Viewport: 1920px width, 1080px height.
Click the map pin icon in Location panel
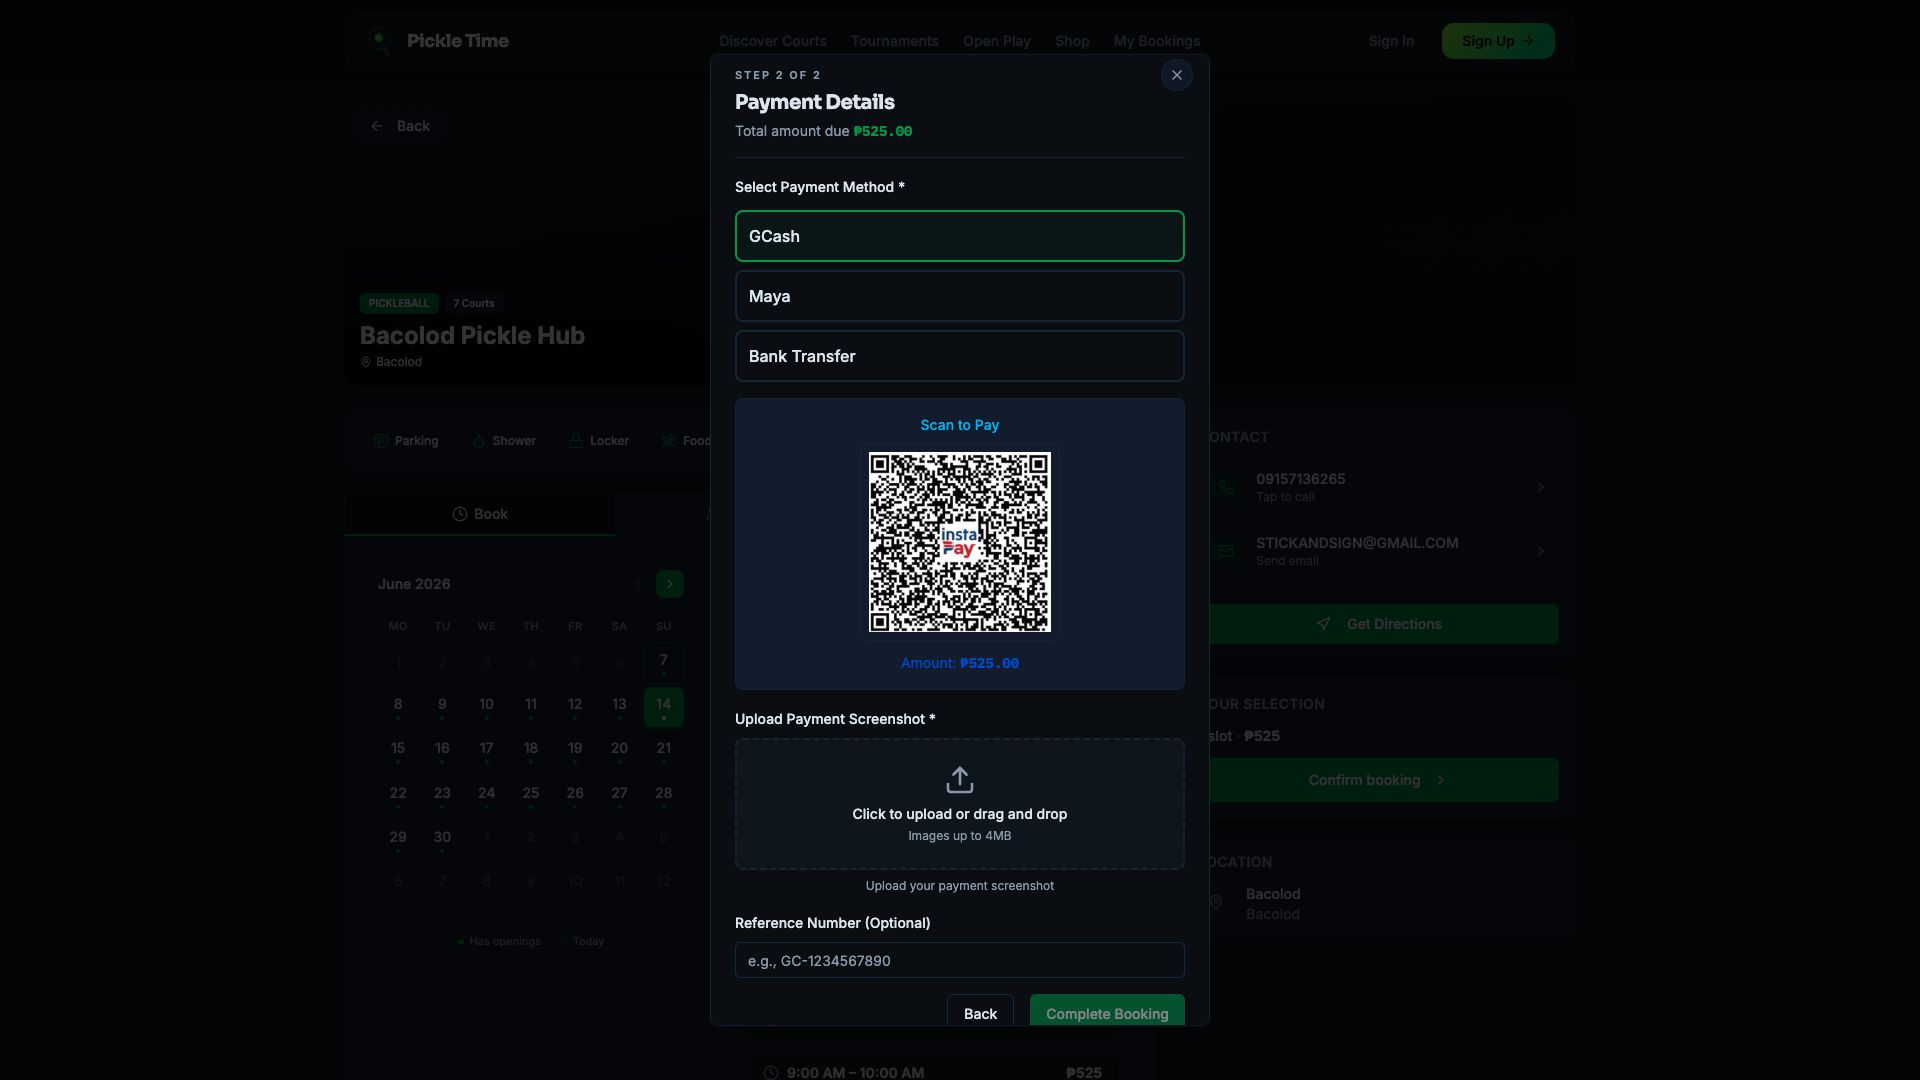pos(1216,902)
